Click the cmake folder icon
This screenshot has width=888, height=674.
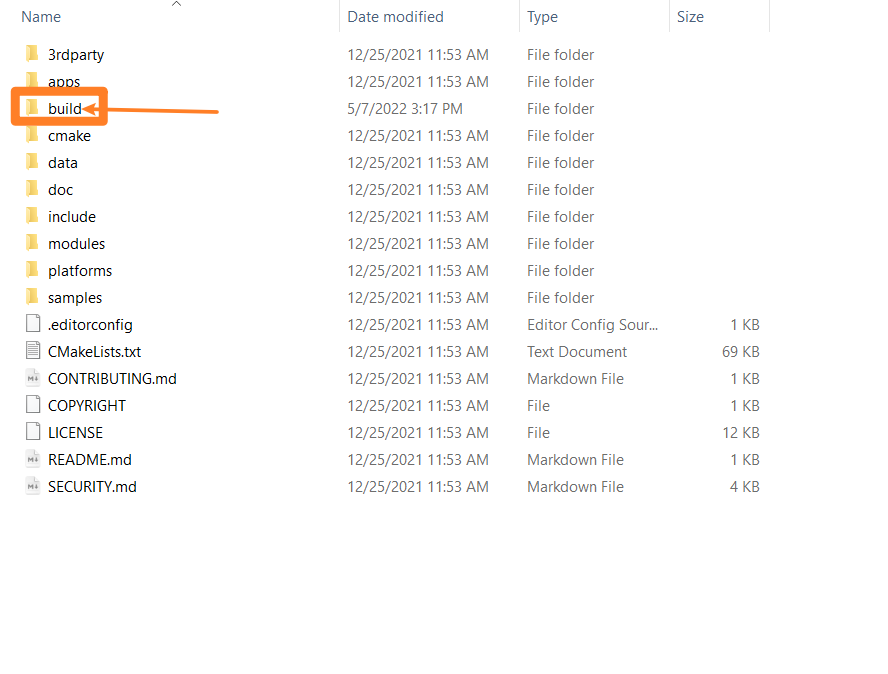pyautogui.click(x=32, y=135)
